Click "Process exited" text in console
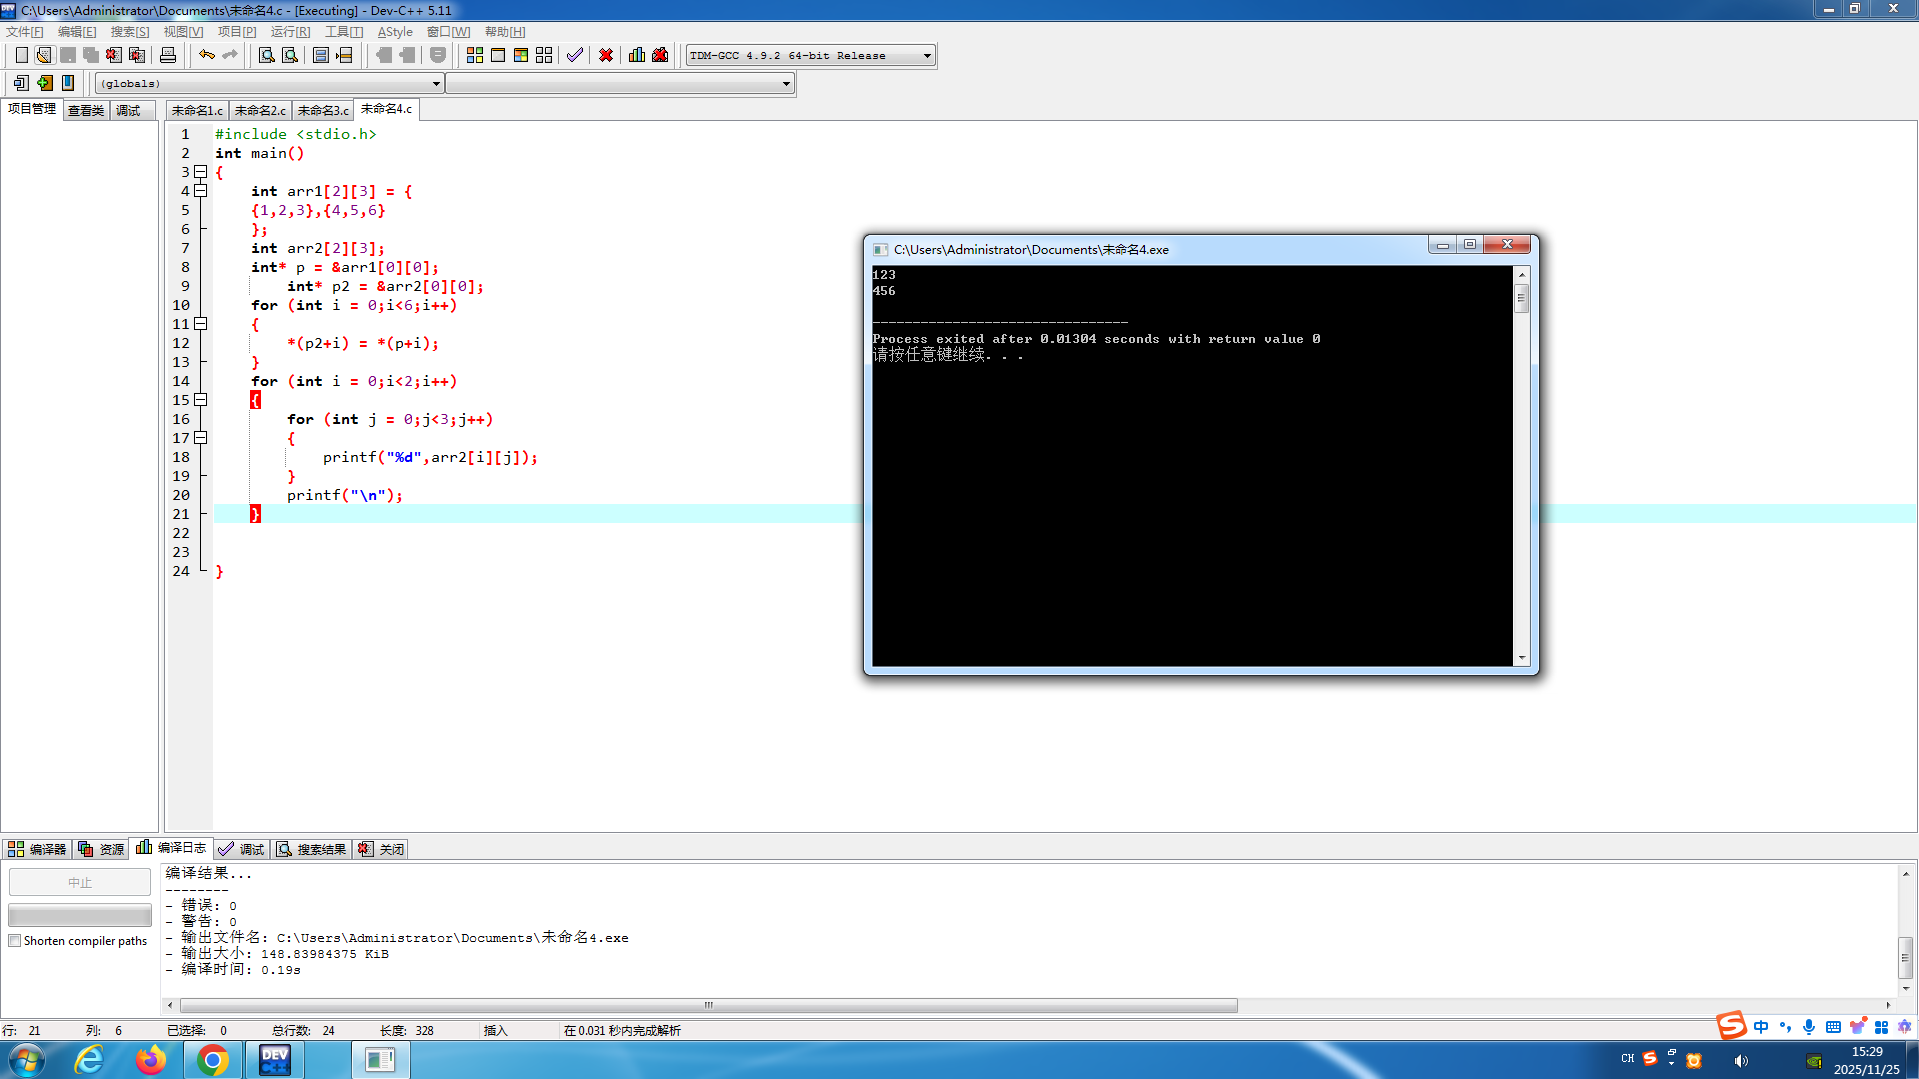This screenshot has height=1079, width=1919. point(928,339)
